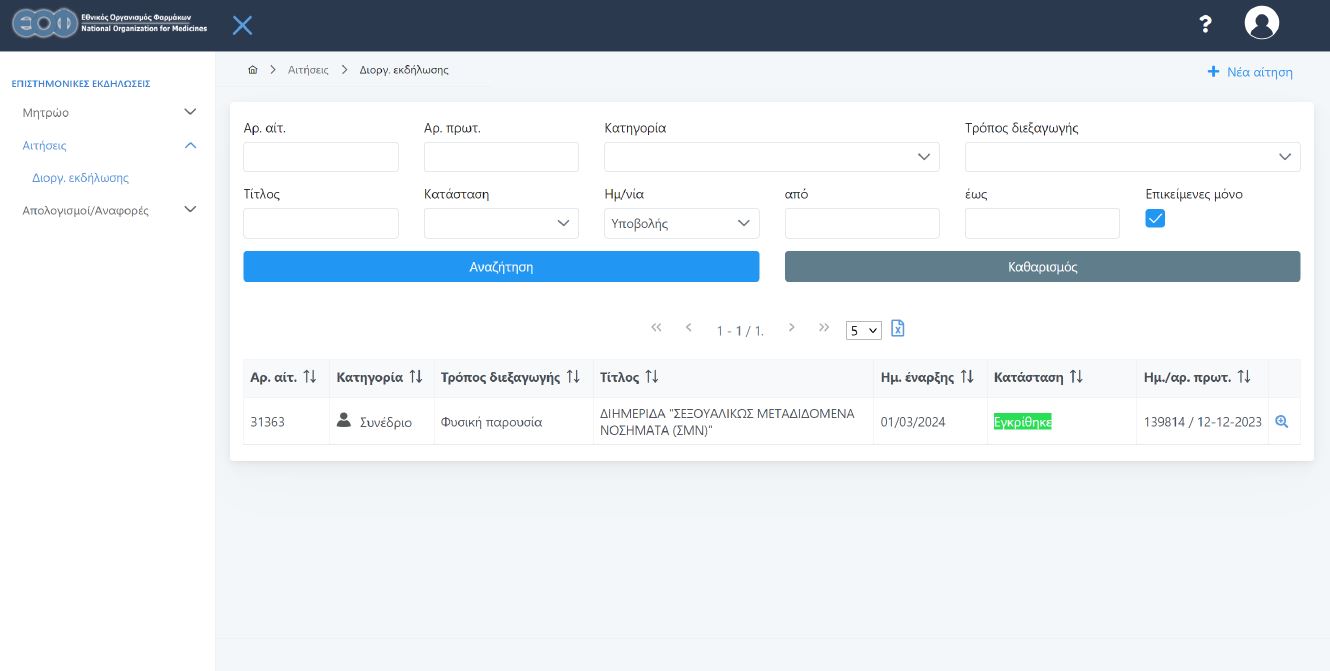
Task: Select Διοργ. εκδήλωσης in the sidebar
Action: [80, 178]
